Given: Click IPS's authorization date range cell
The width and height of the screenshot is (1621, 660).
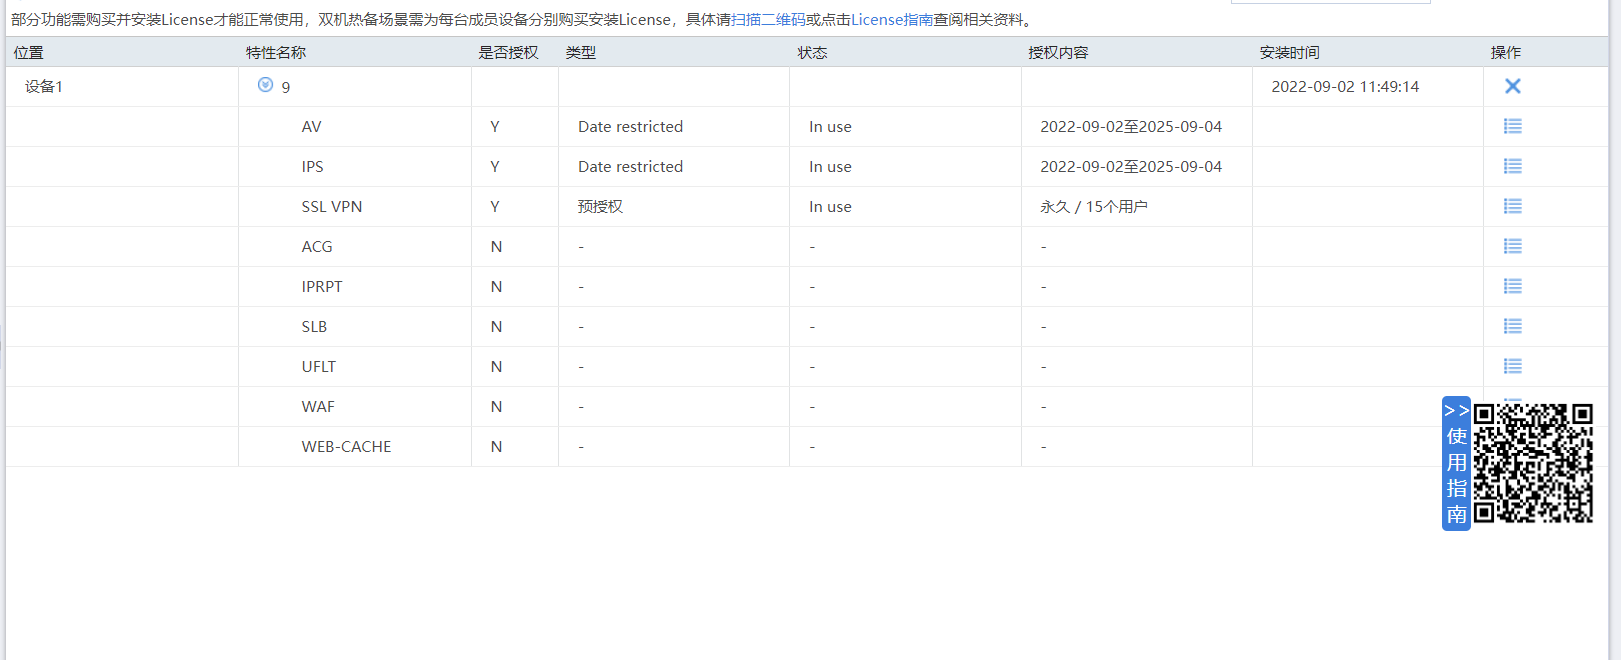Looking at the screenshot, I should [1131, 167].
